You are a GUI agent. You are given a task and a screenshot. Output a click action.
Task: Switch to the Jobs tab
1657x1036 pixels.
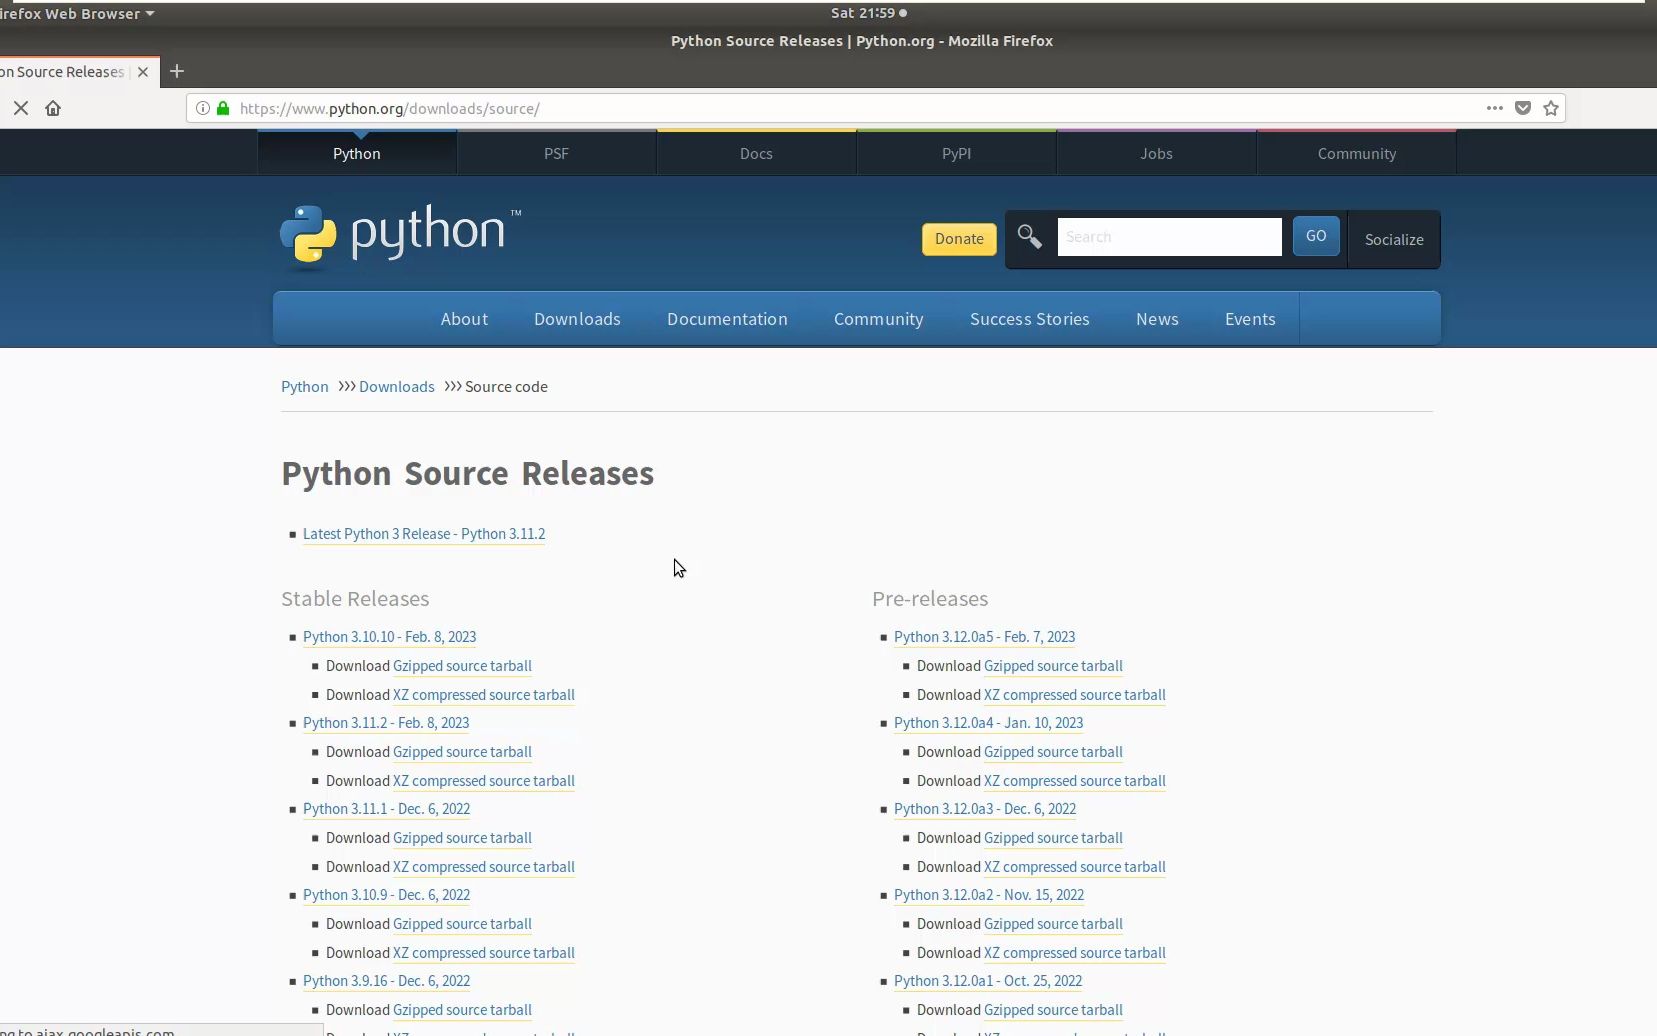click(x=1156, y=153)
